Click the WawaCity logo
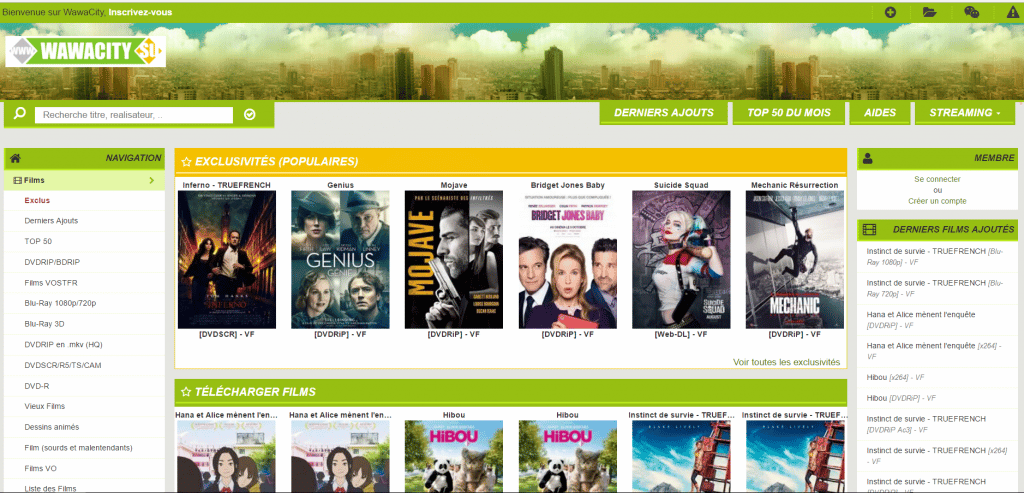The width and height of the screenshot is (1024, 493). pos(86,51)
